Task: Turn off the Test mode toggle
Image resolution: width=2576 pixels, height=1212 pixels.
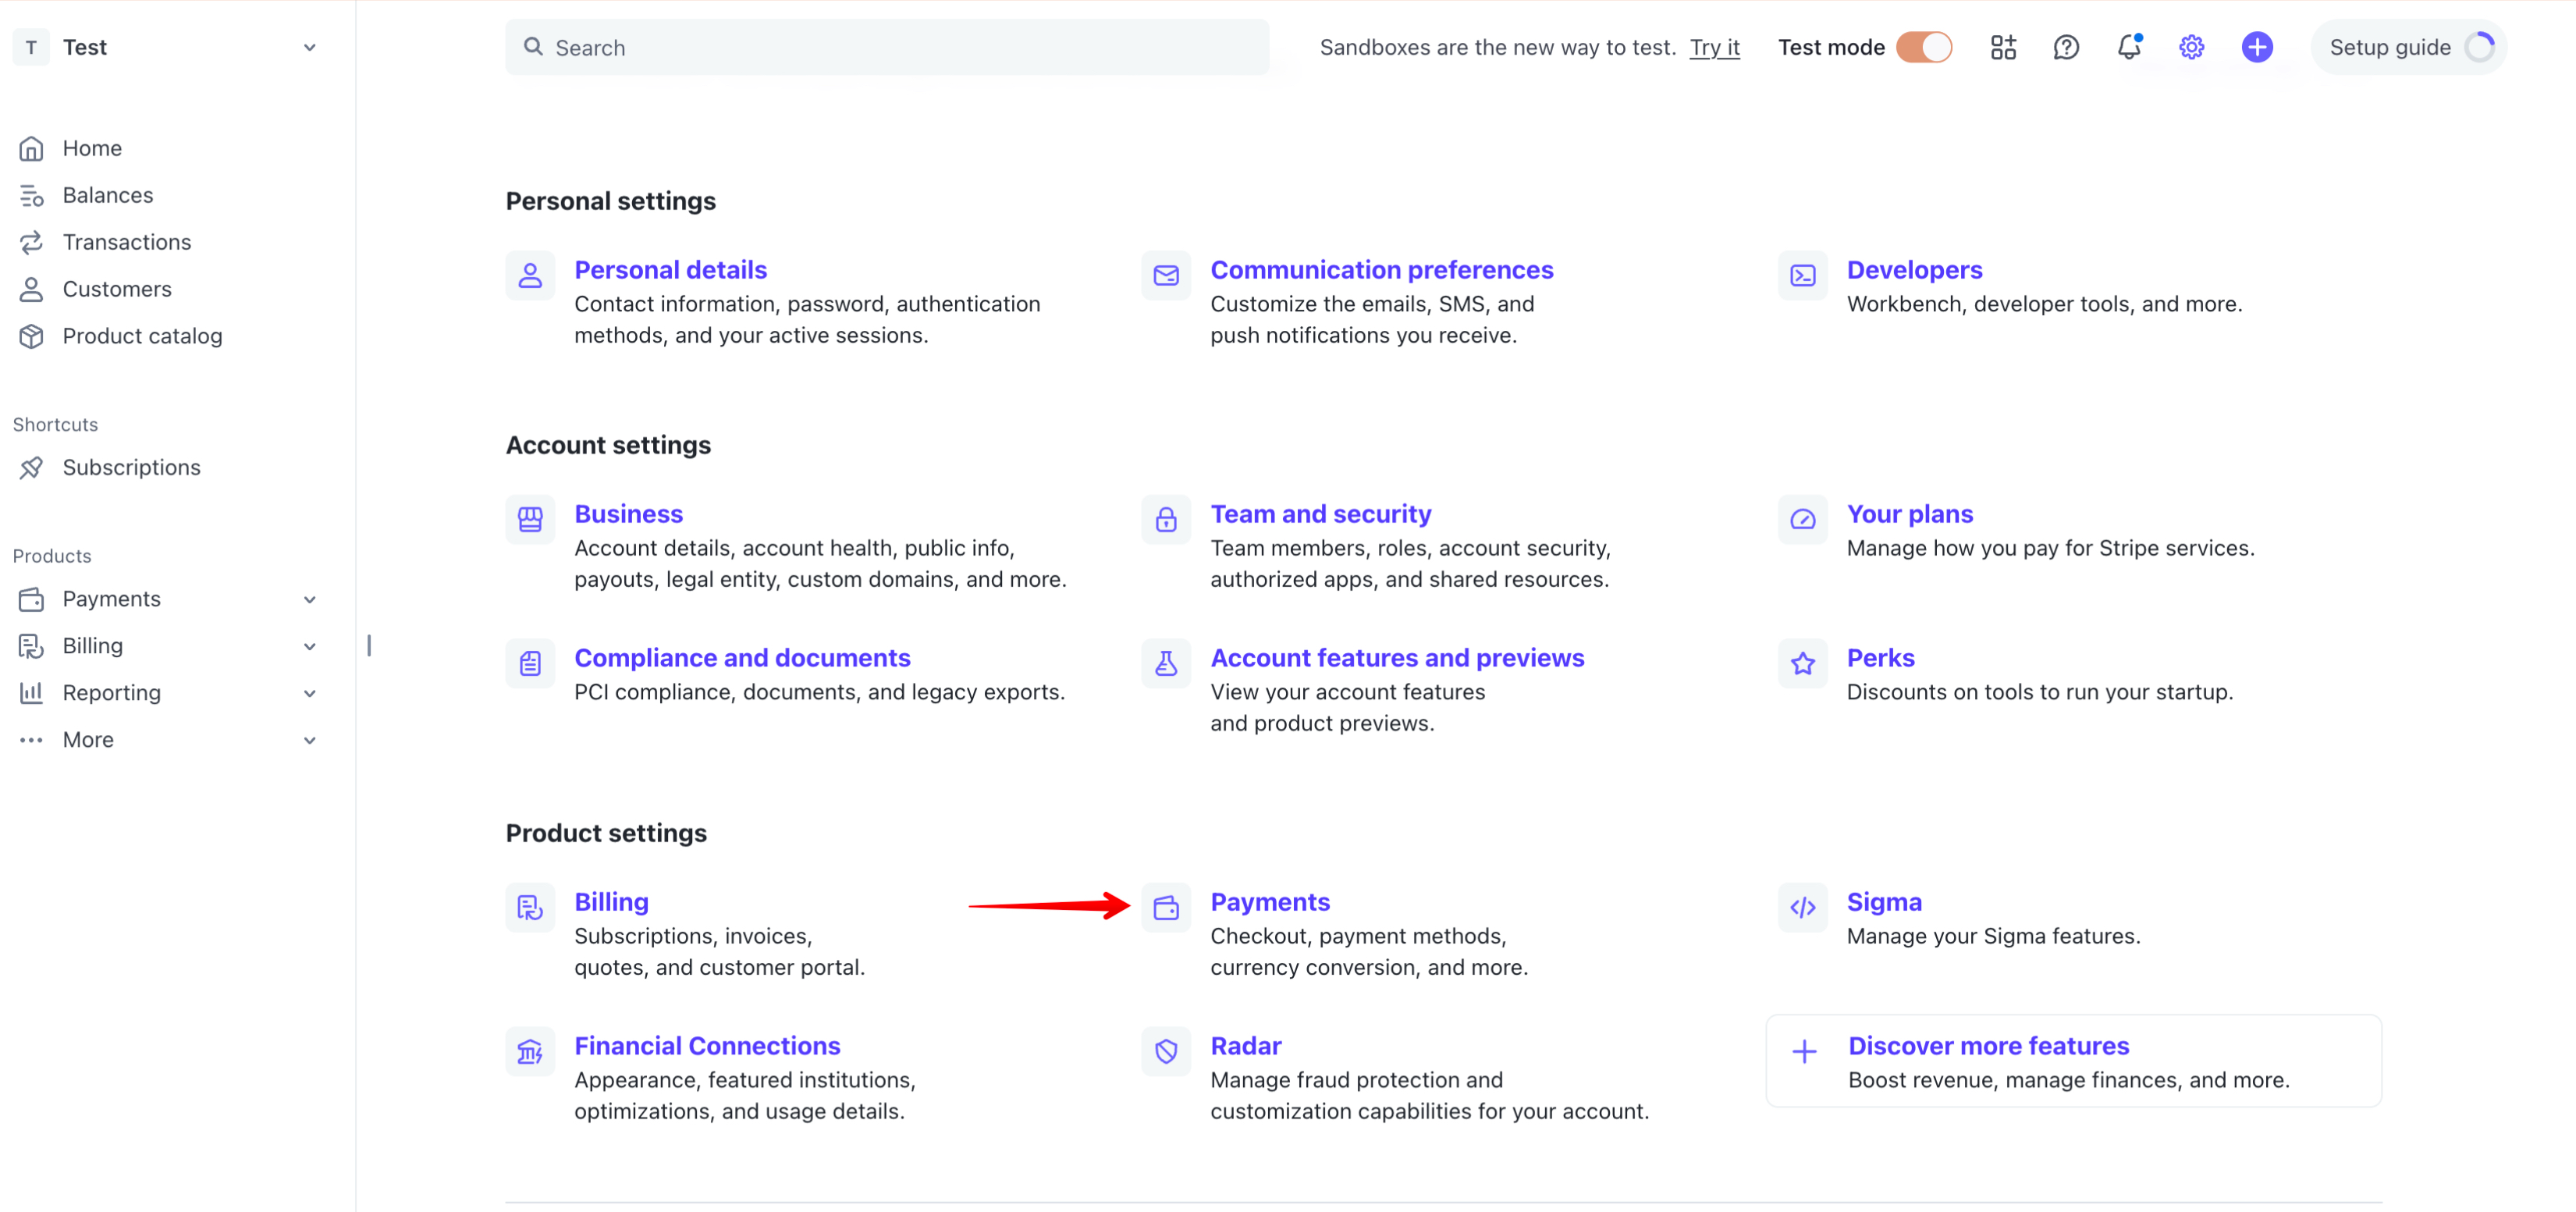Action: click(x=1924, y=47)
